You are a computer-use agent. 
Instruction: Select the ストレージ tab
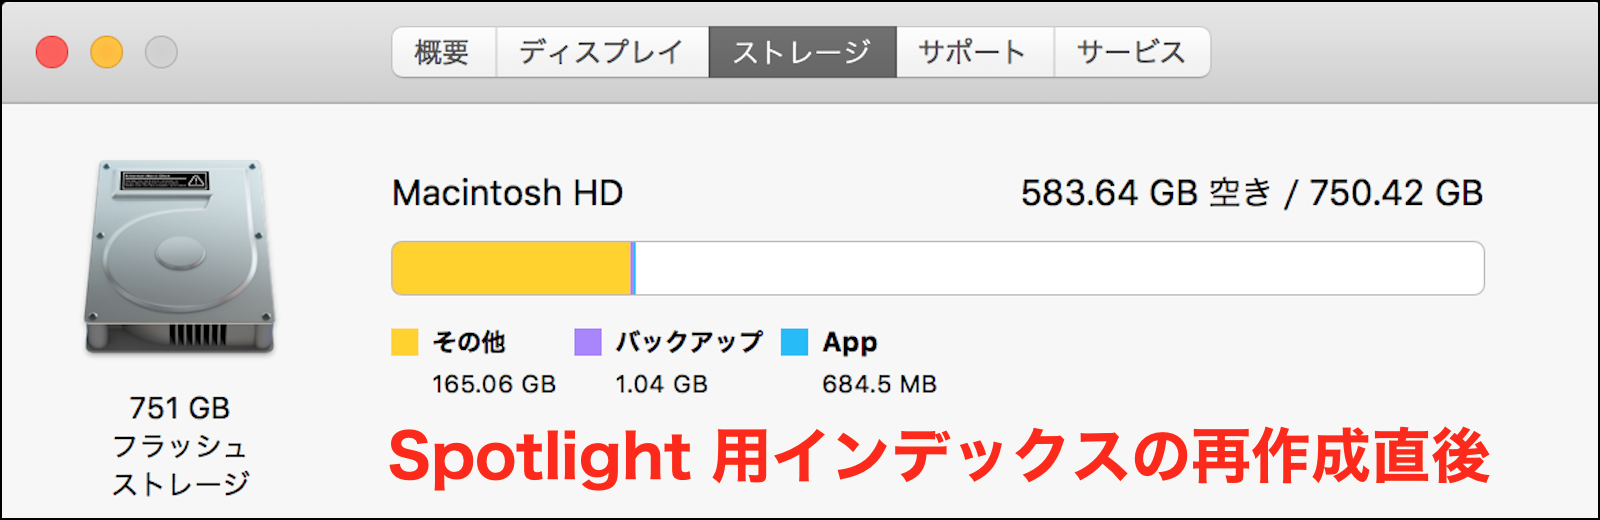click(802, 52)
